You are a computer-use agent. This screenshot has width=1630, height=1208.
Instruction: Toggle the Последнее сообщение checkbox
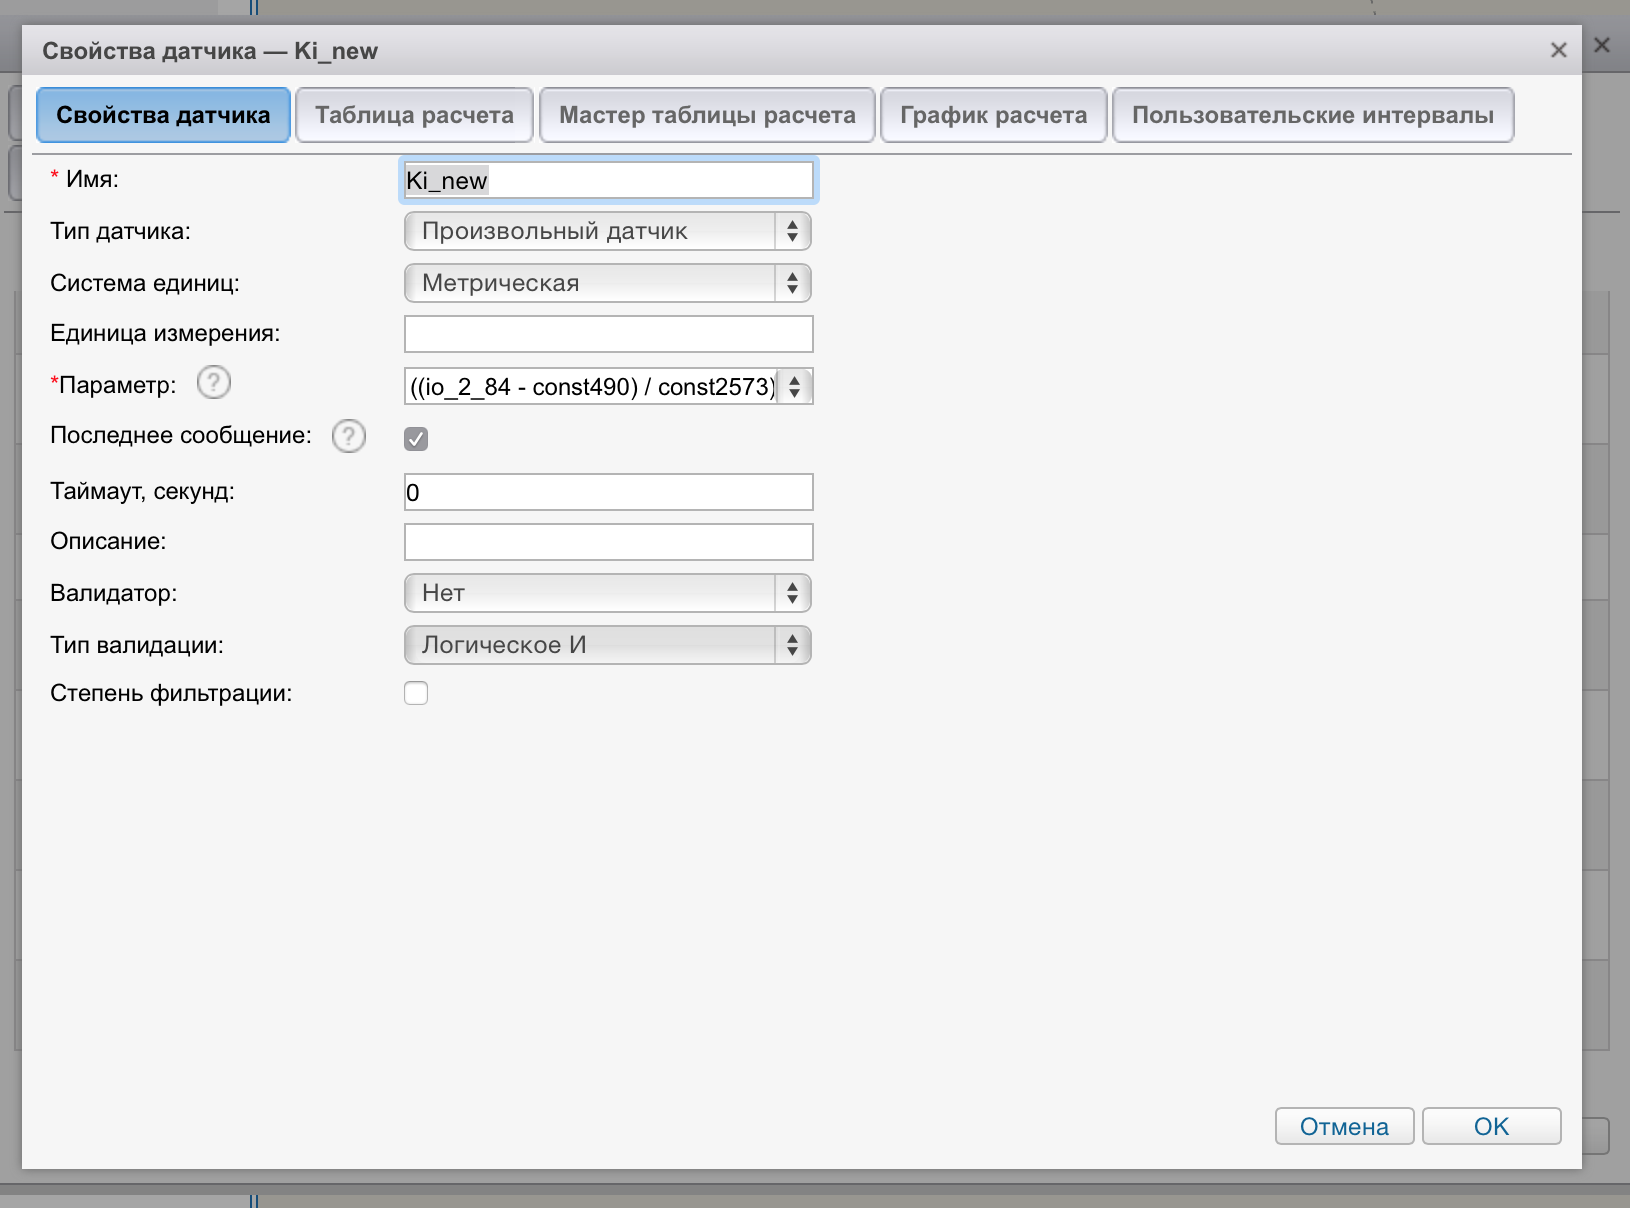pos(416,439)
